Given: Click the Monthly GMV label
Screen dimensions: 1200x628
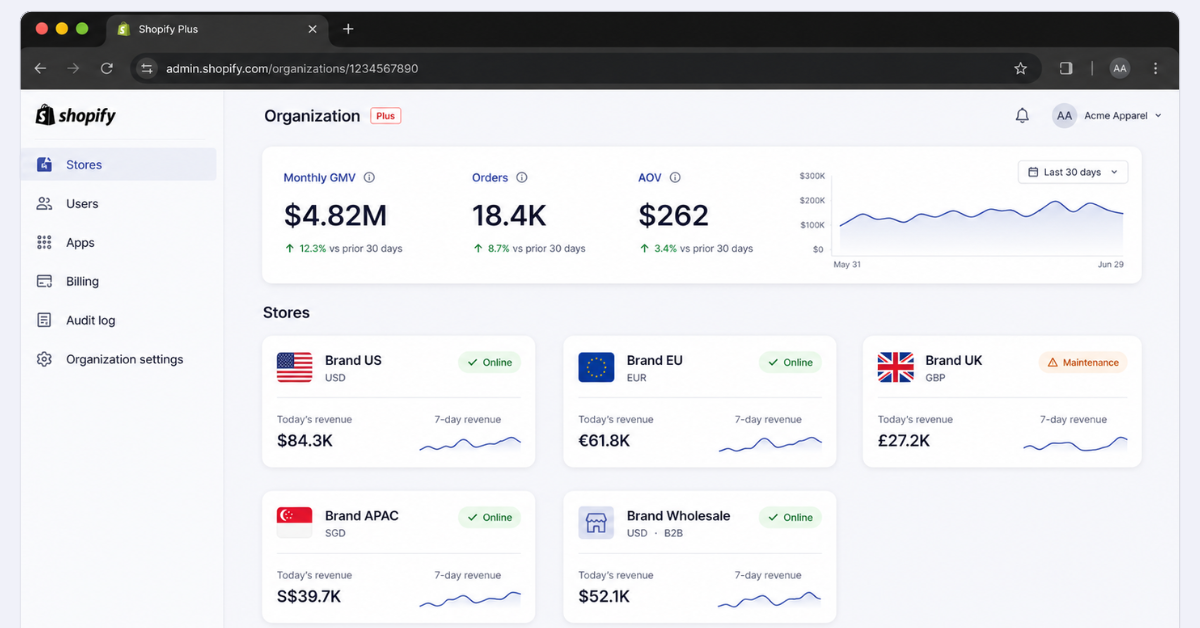Looking at the screenshot, I should click(x=319, y=178).
